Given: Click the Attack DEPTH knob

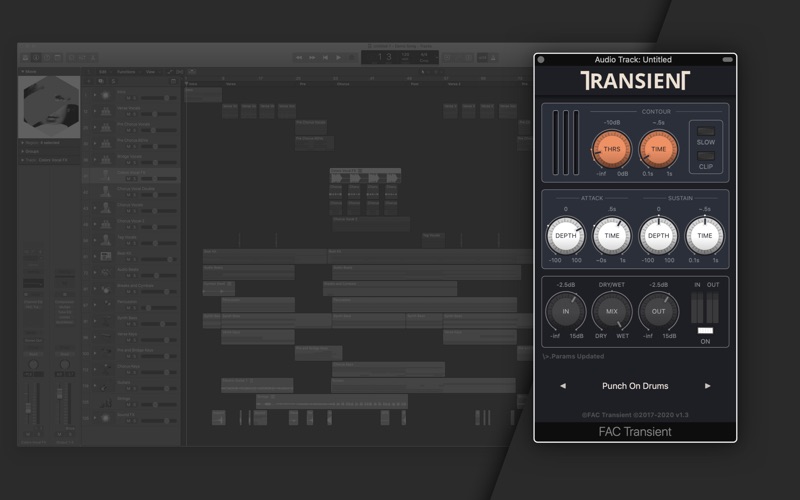Looking at the screenshot, I should point(565,236).
